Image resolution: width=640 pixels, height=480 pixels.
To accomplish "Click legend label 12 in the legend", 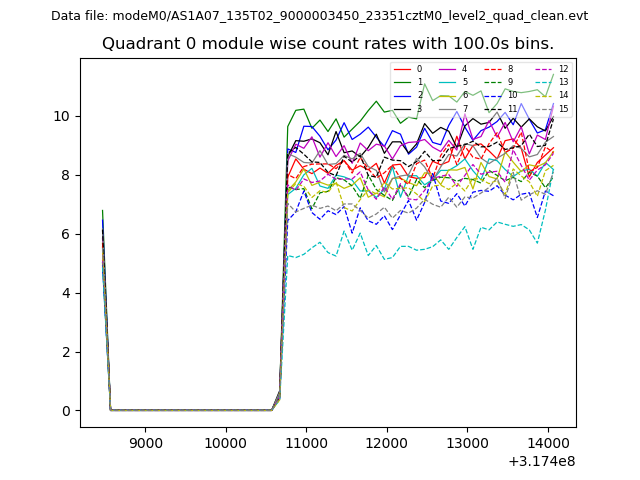I will click(563, 69).
